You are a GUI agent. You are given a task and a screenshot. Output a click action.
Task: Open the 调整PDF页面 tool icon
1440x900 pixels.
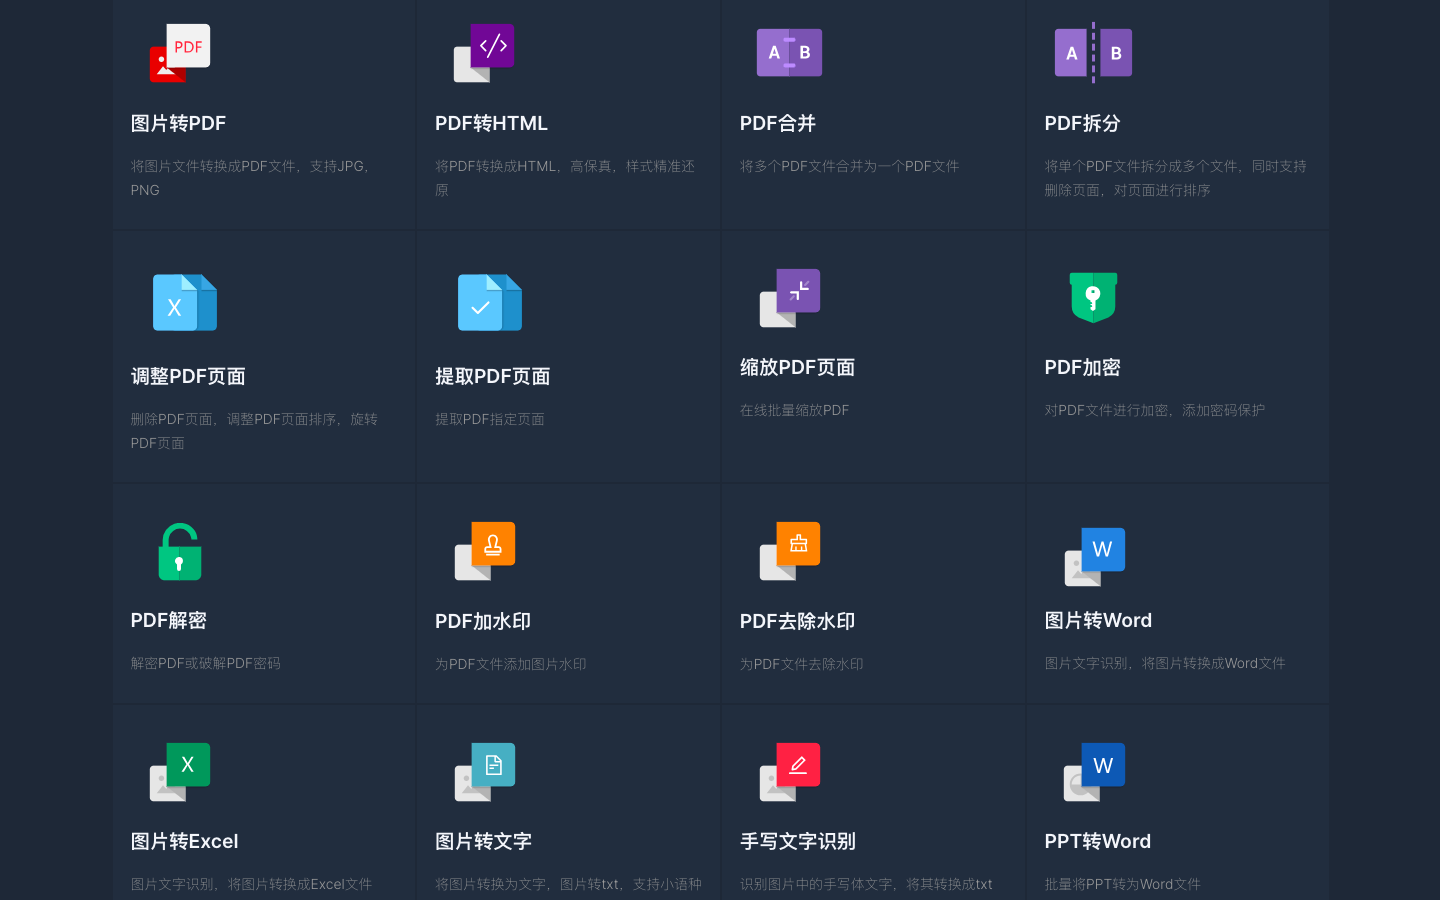point(185,303)
